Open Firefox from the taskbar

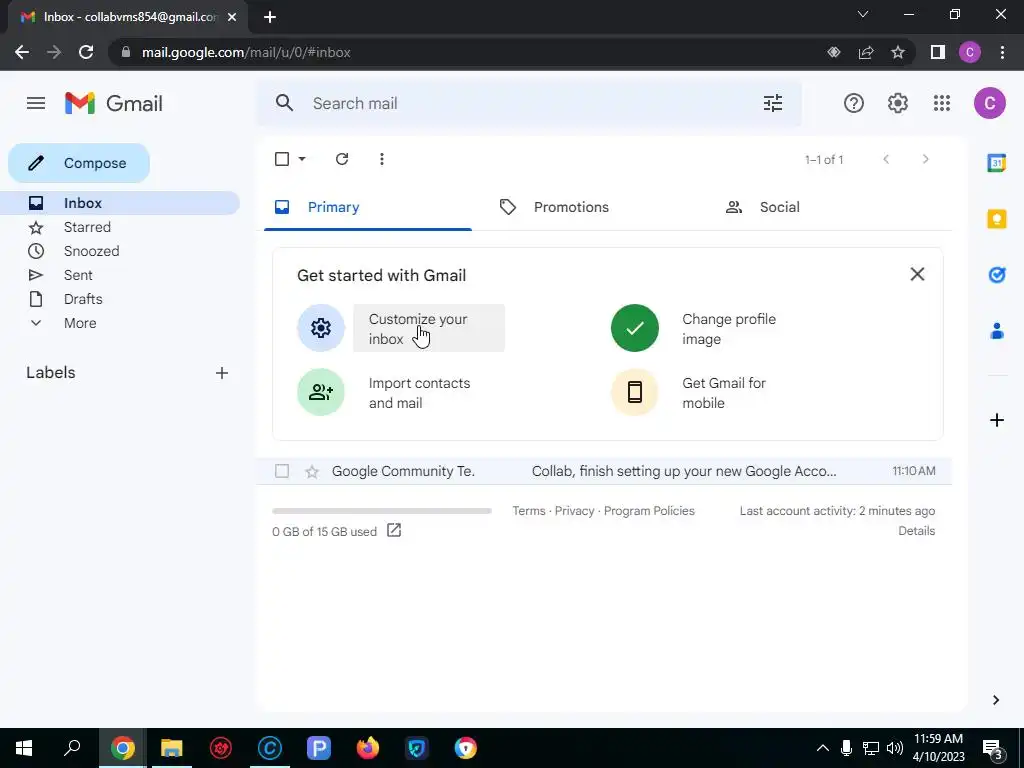tap(368, 748)
